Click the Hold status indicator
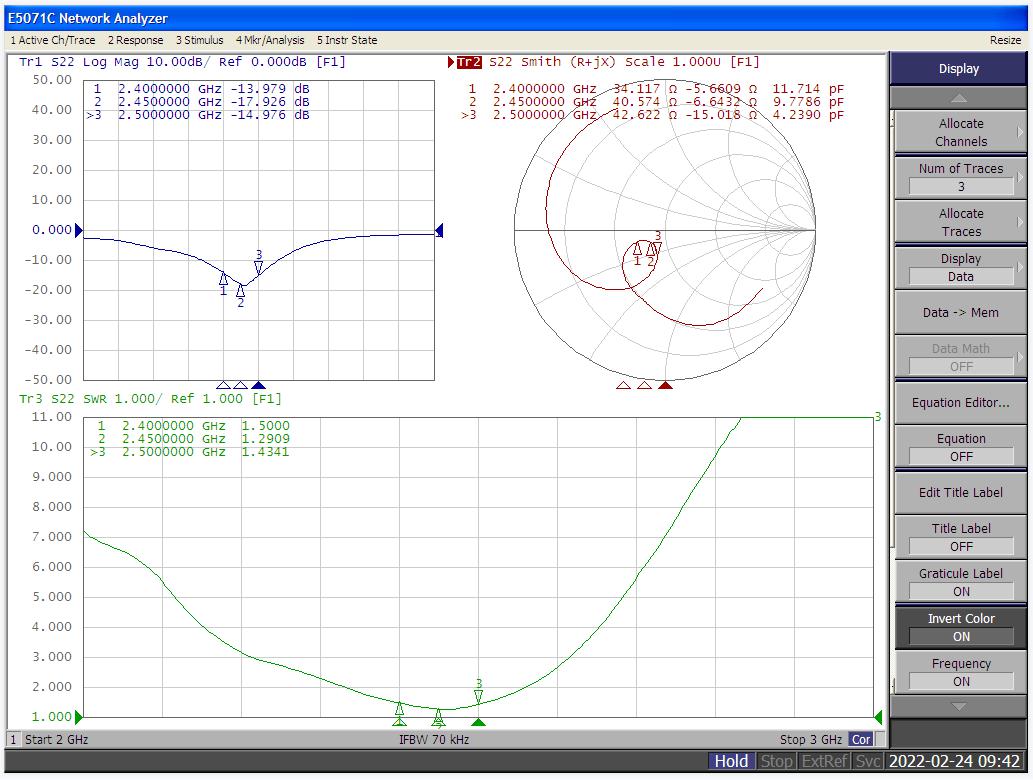 point(730,761)
